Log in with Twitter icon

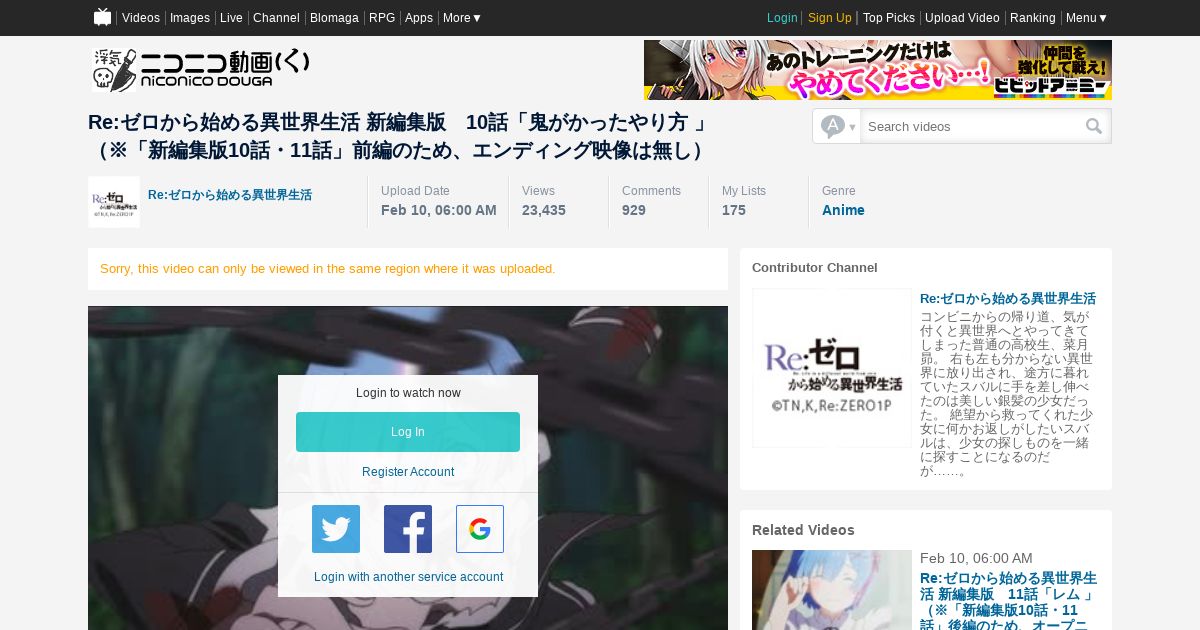click(x=336, y=529)
